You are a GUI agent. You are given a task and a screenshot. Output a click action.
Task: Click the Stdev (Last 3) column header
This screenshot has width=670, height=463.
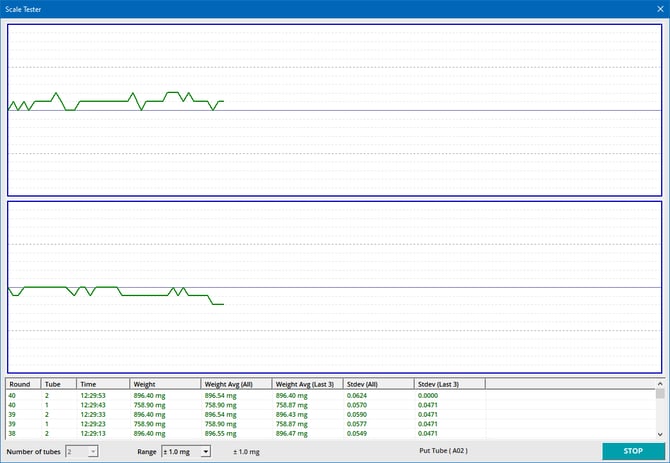point(448,383)
